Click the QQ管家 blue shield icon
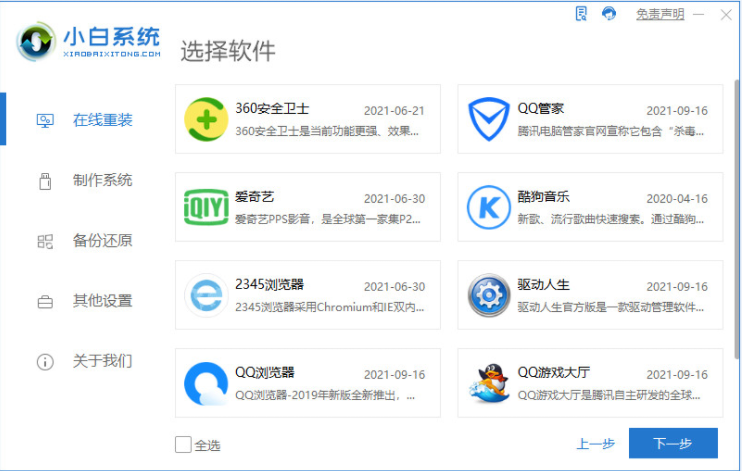This screenshot has height=471, width=743. tap(488, 119)
